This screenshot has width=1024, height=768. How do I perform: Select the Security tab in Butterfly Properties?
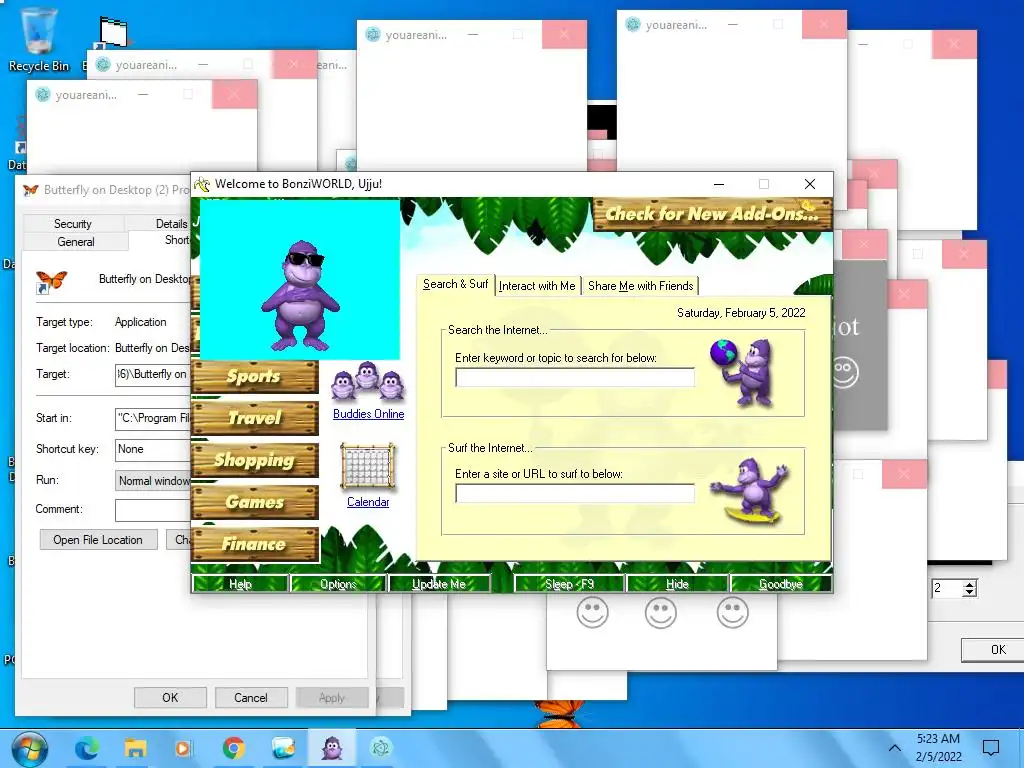coord(72,223)
